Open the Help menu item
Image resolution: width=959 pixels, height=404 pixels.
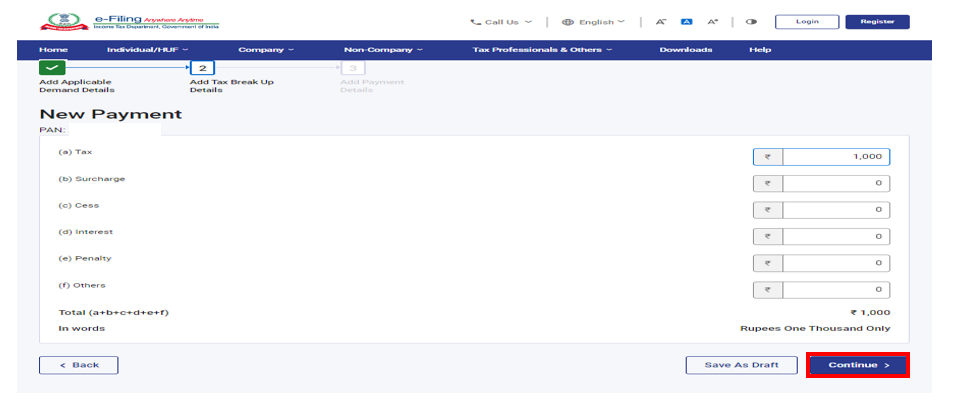pyautogui.click(x=760, y=49)
